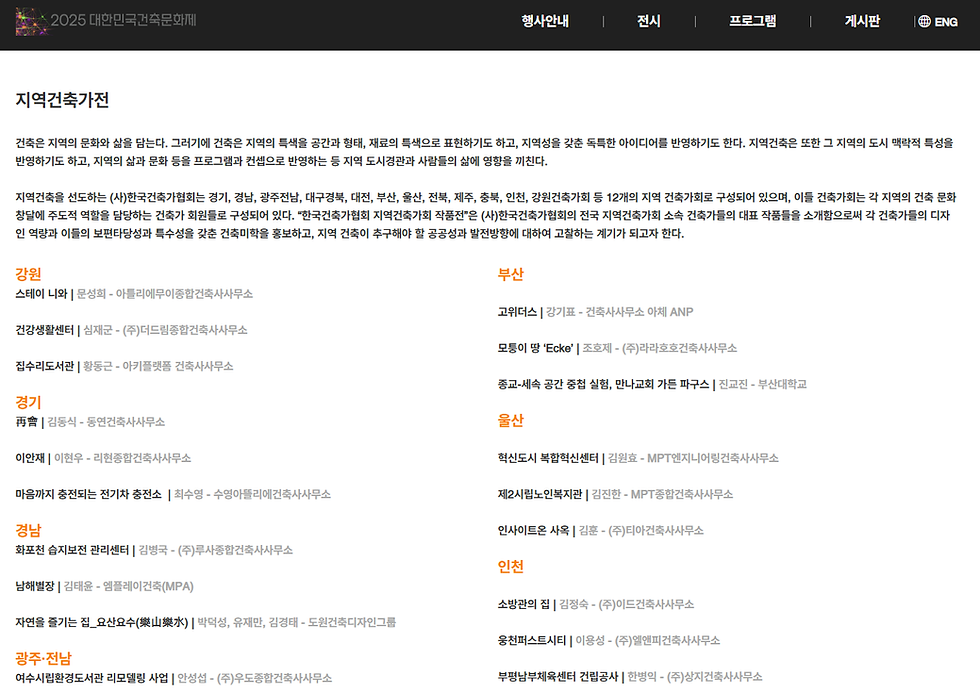
Task: Select the 경남 region heading
Action: pos(28,530)
